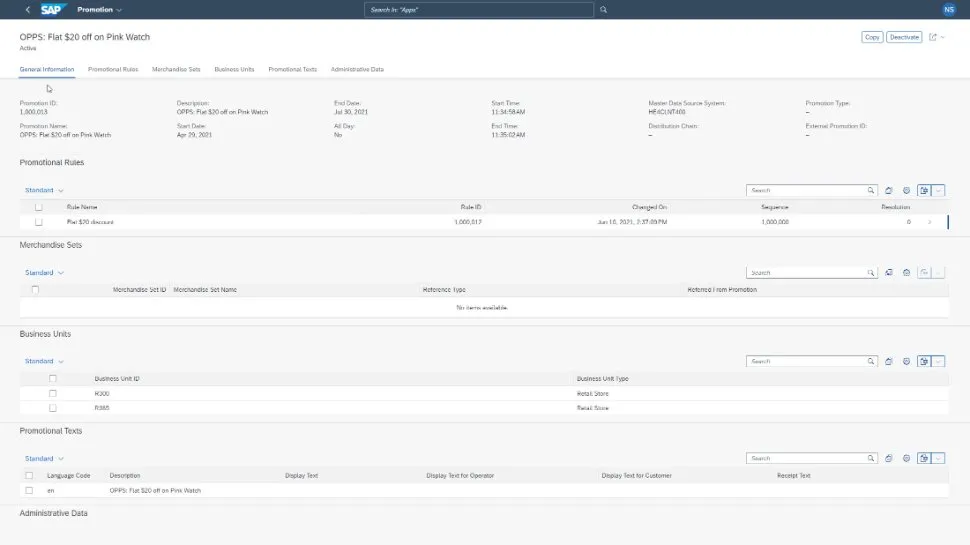
Task: Open table settings gear in Promotional Texts
Action: coord(906,458)
